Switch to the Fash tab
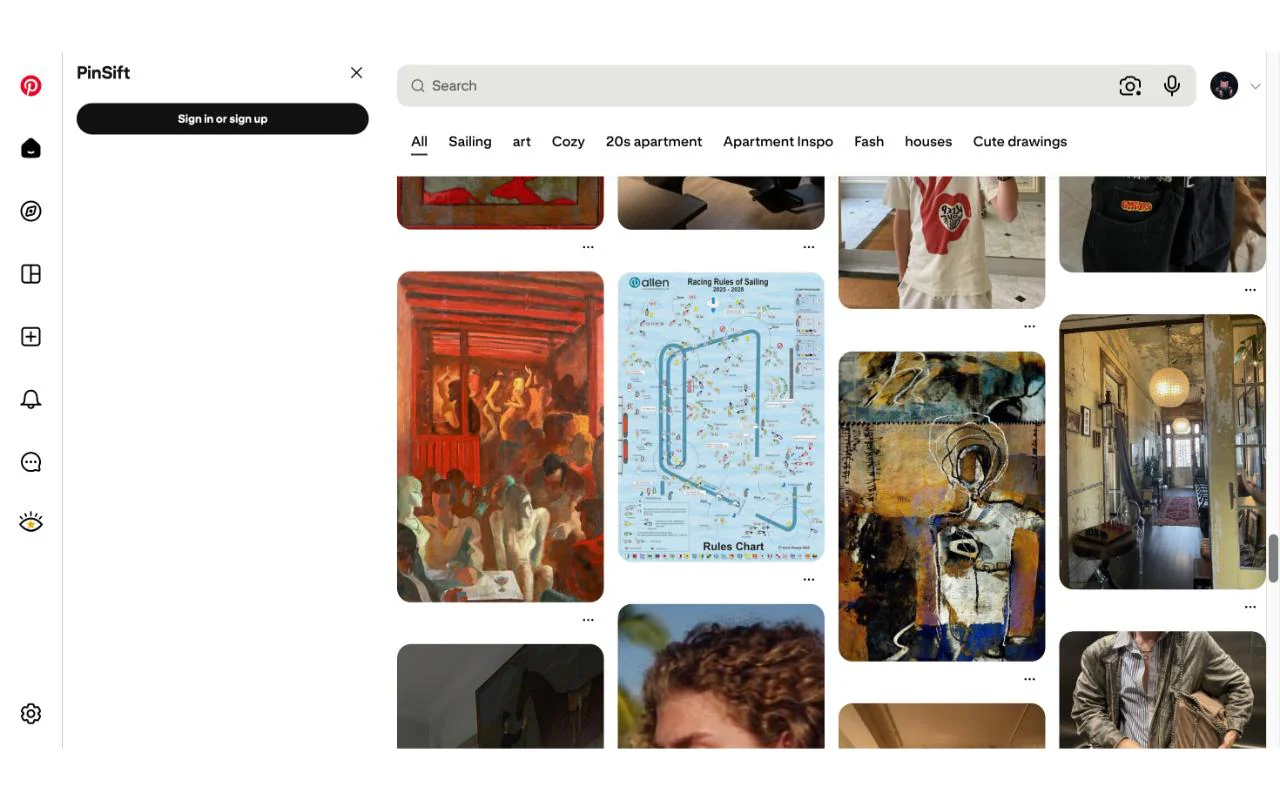Screen dimensions: 1280x800 coord(869,142)
